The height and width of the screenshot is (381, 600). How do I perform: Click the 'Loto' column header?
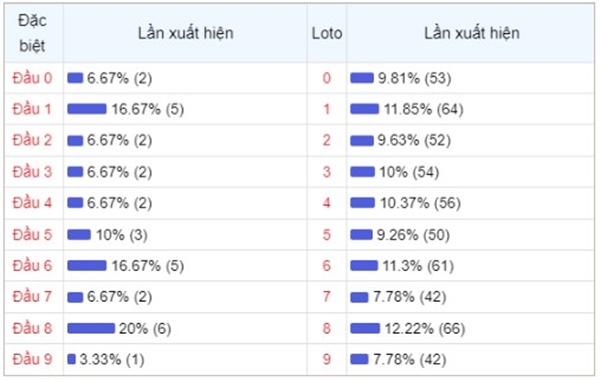(x=327, y=33)
